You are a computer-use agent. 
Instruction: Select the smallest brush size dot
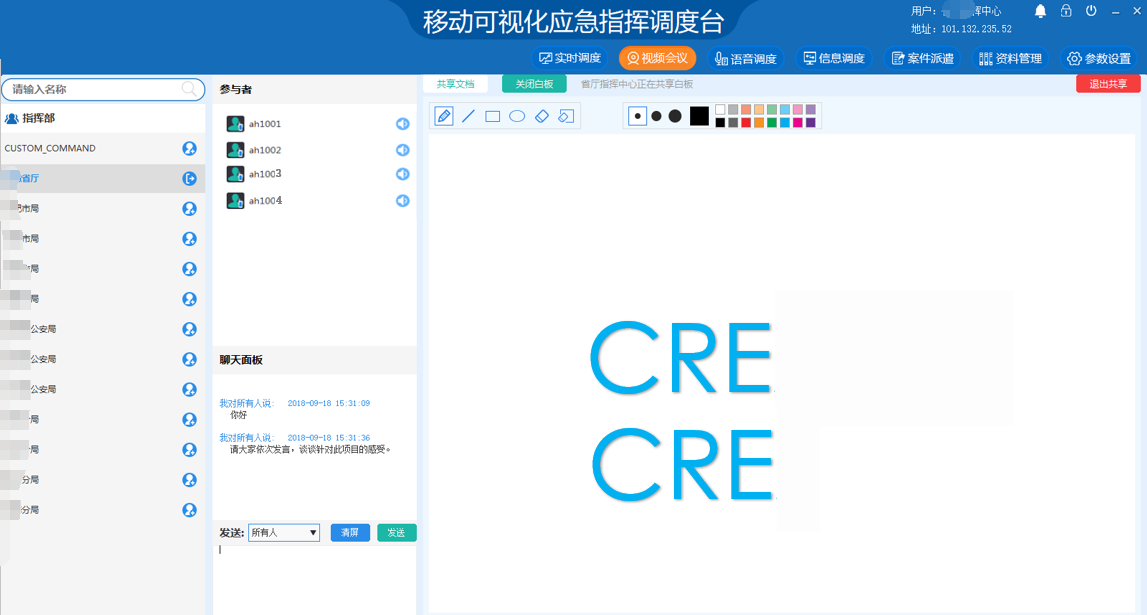tap(637, 116)
